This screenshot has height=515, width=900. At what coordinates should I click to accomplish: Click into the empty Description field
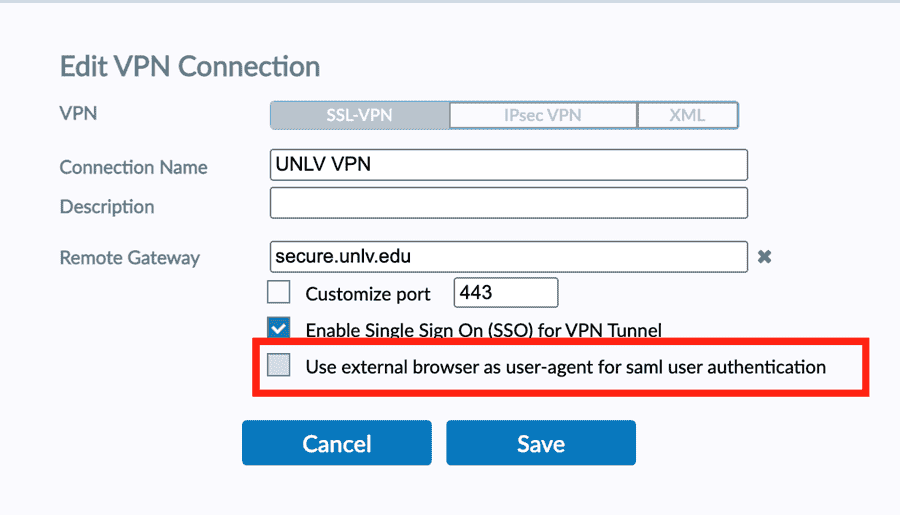[x=508, y=203]
